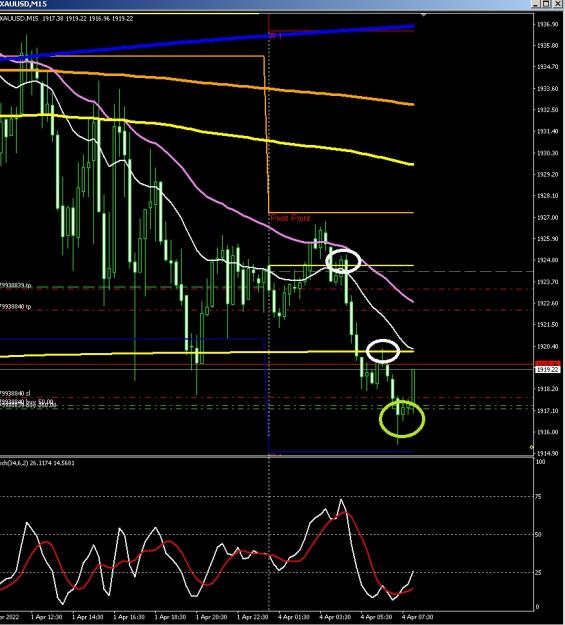
Task: Click time axis label 1 Apr 20:30
Action: click(212, 617)
